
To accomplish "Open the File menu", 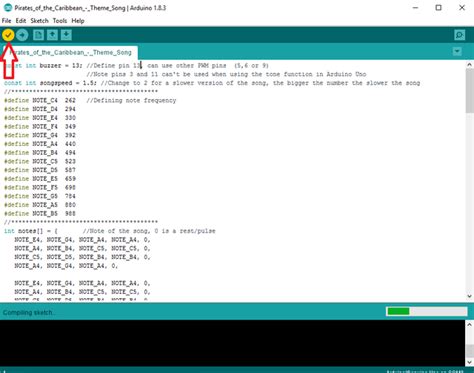I will coord(6,21).
